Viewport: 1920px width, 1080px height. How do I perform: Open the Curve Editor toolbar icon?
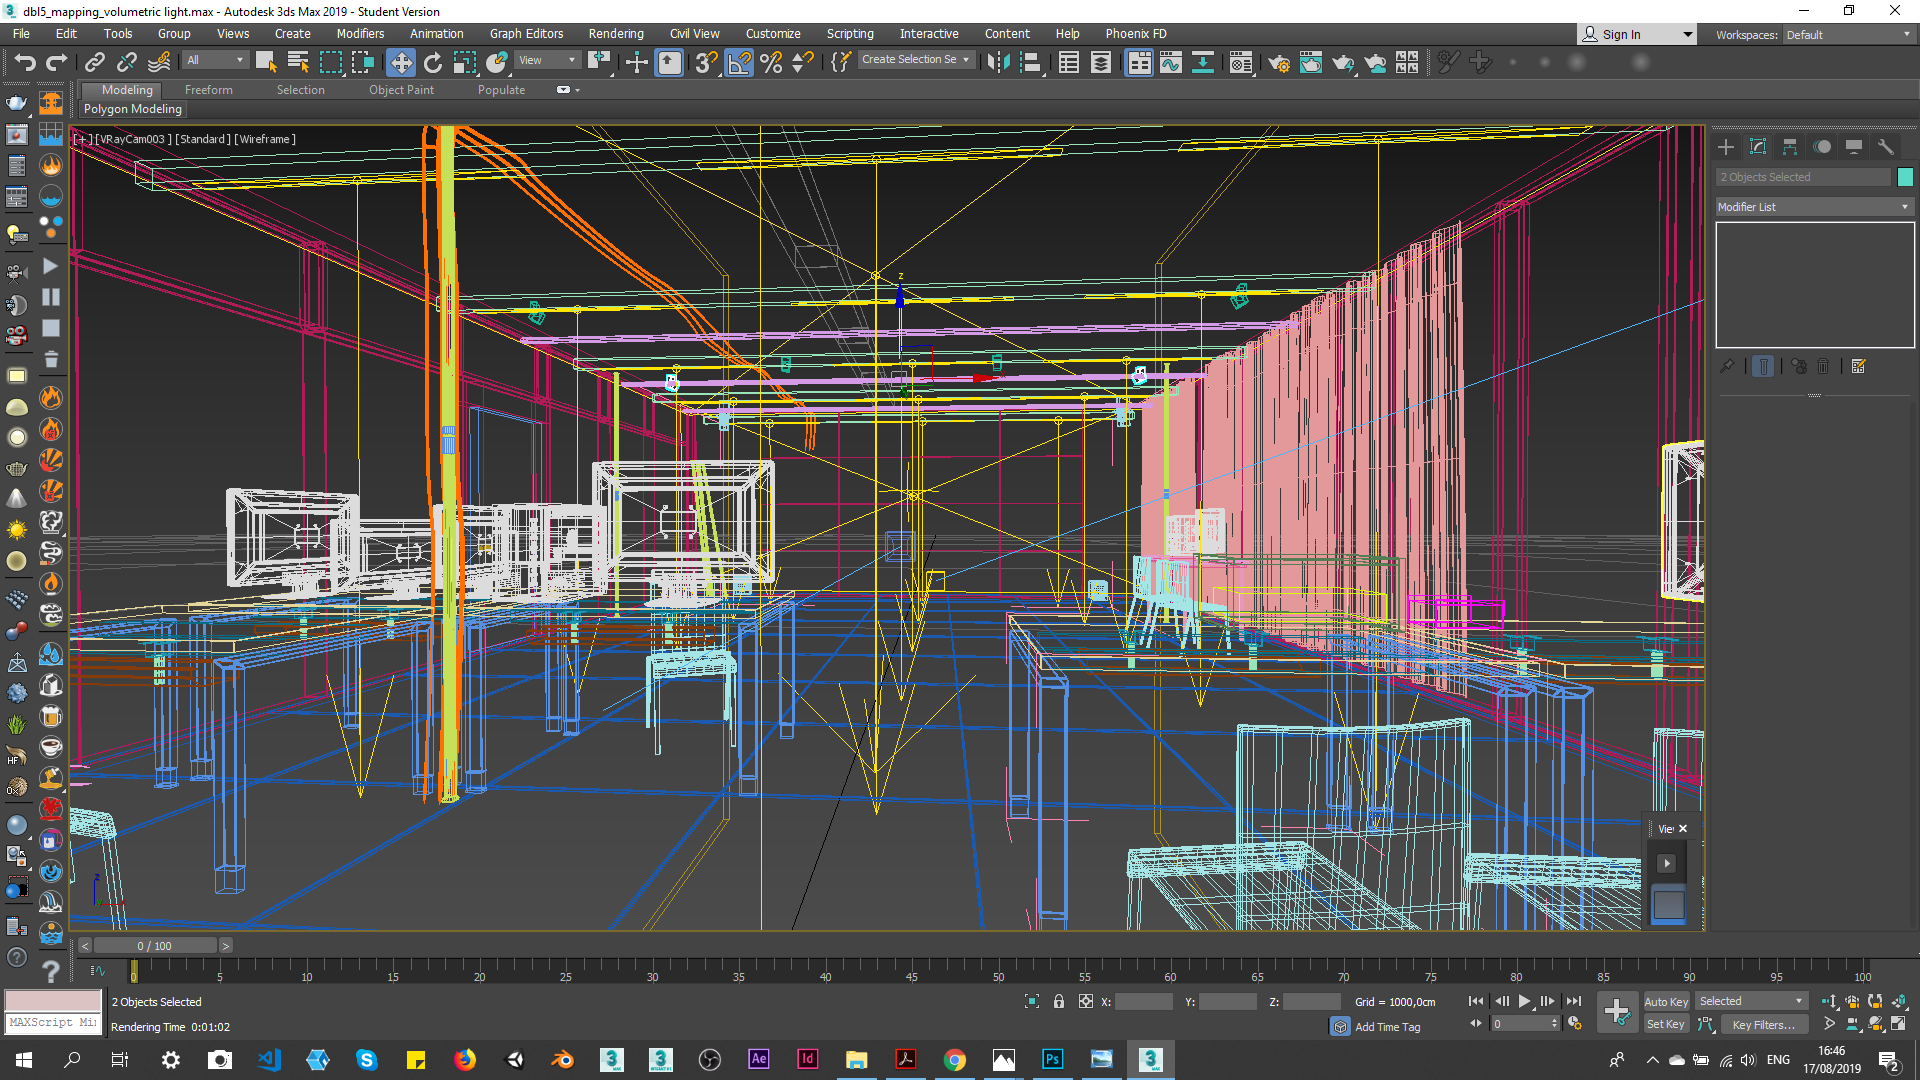pyautogui.click(x=1170, y=62)
